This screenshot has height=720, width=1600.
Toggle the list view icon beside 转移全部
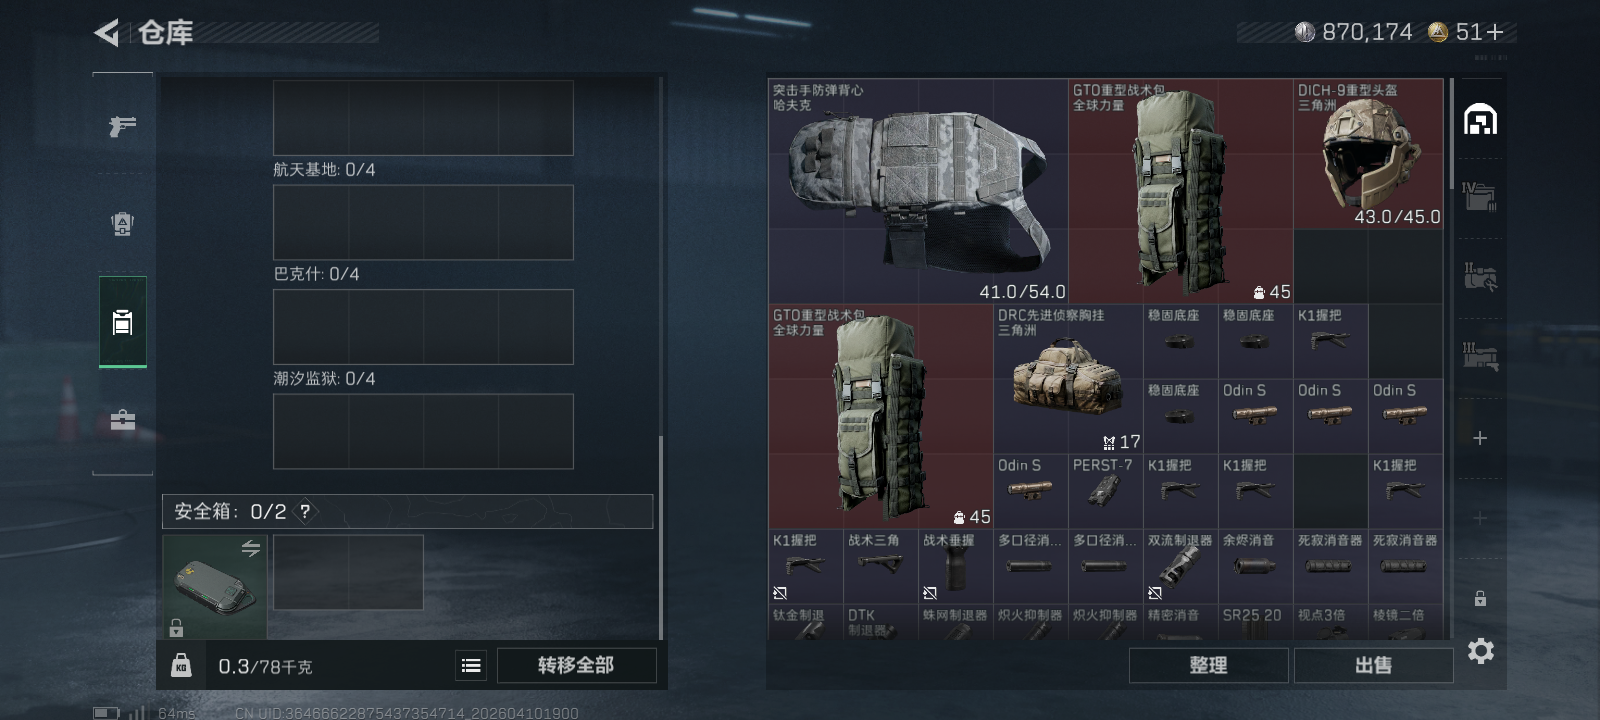471,665
